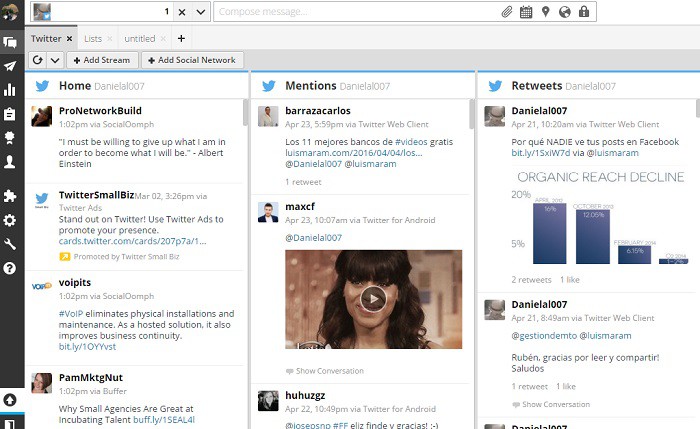
Task: Switch to the Lists tab
Action: click(93, 39)
